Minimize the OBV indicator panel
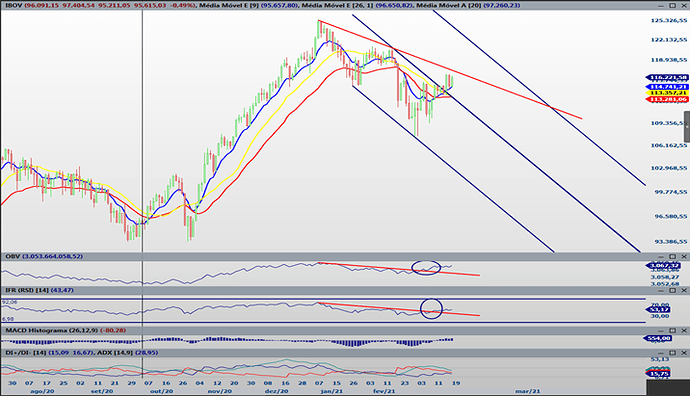 click(x=661, y=257)
